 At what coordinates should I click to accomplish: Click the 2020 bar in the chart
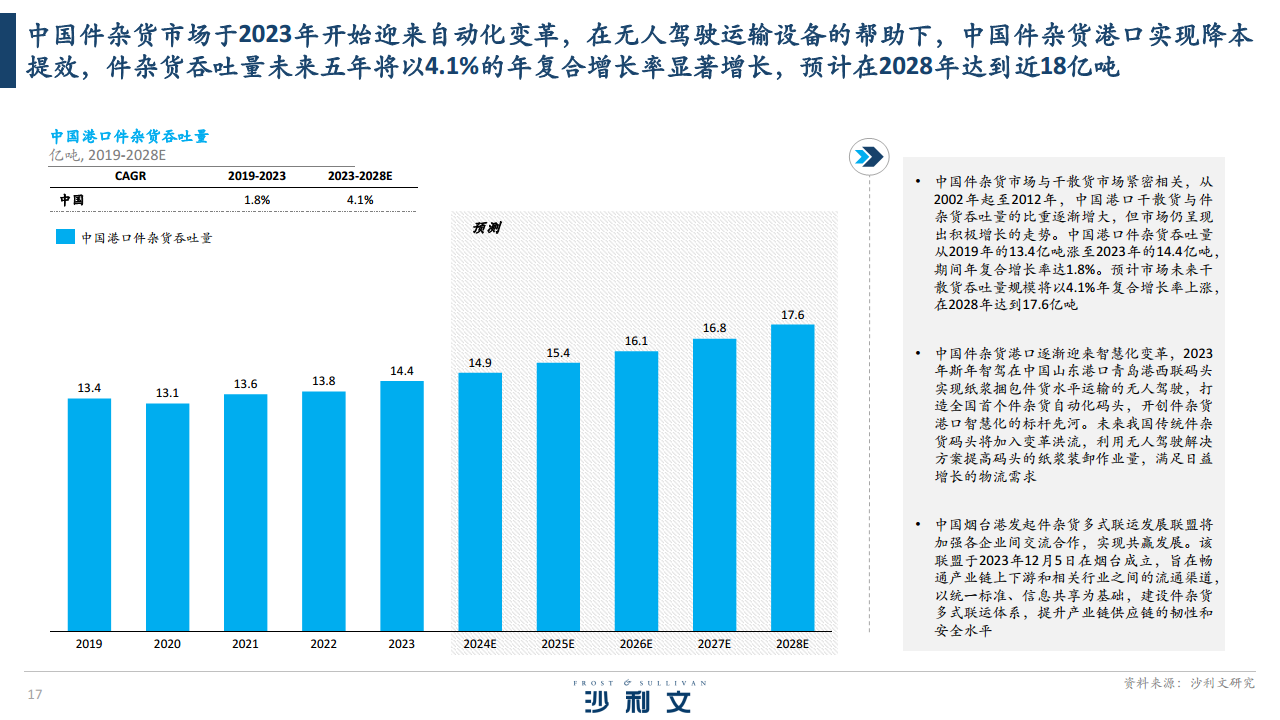tap(167, 518)
